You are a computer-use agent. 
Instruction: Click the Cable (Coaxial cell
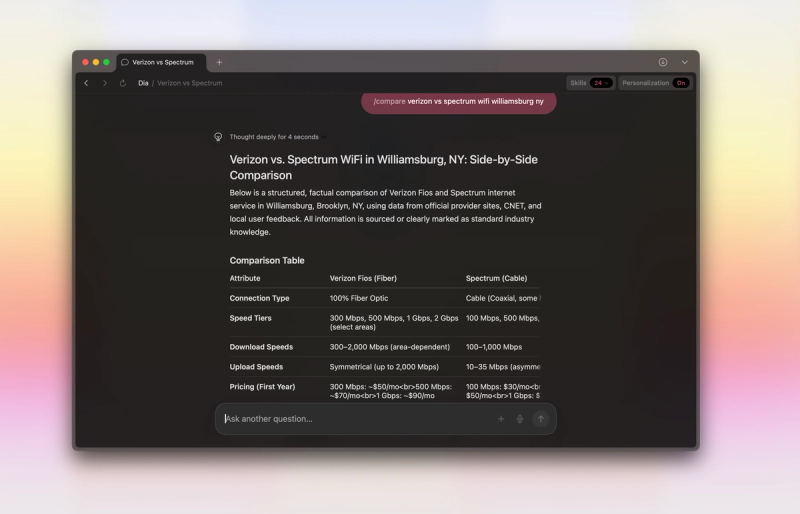tap(503, 298)
